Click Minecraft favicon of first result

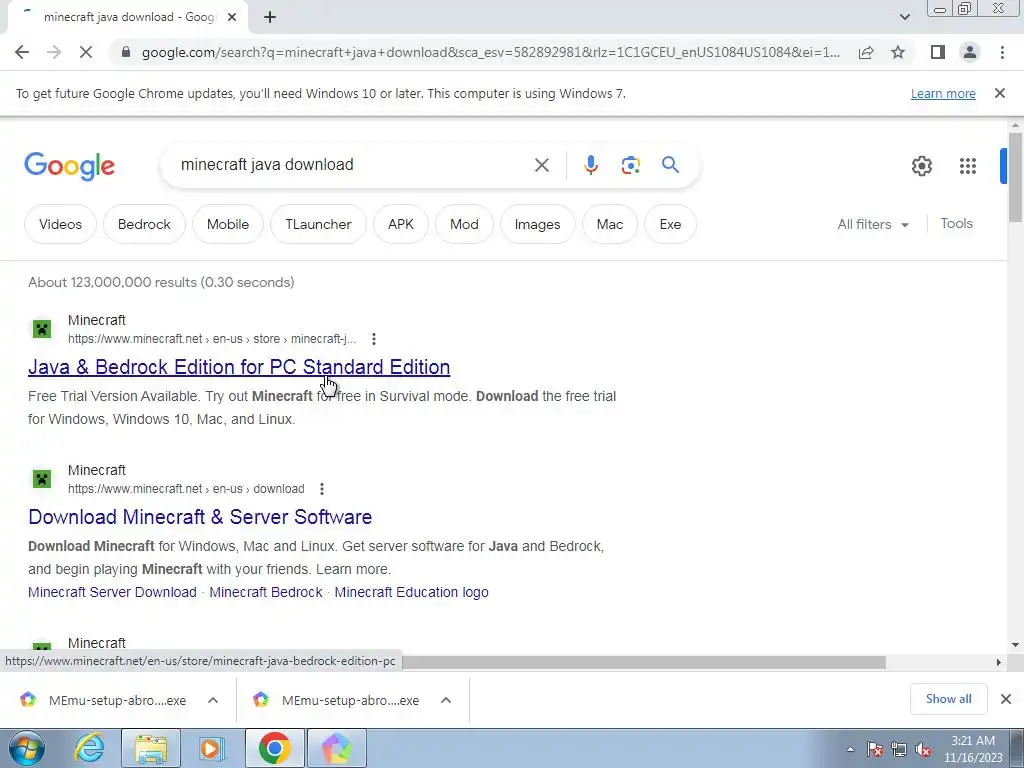(42, 328)
